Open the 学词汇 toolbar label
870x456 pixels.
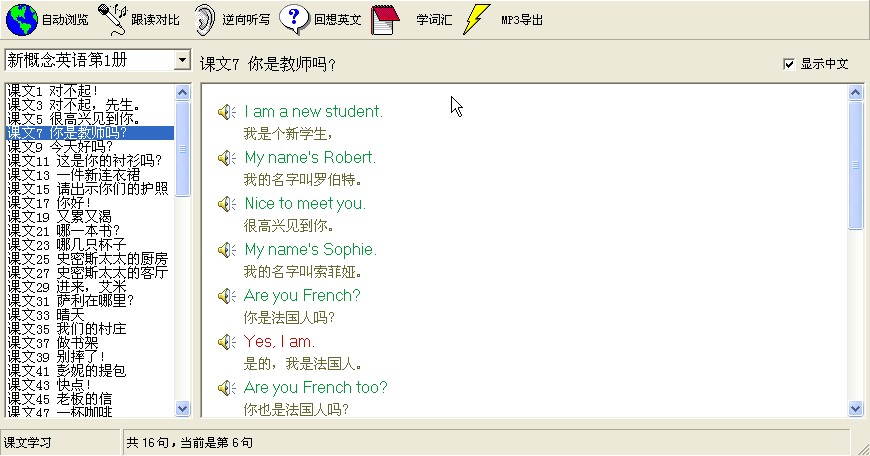tap(434, 20)
